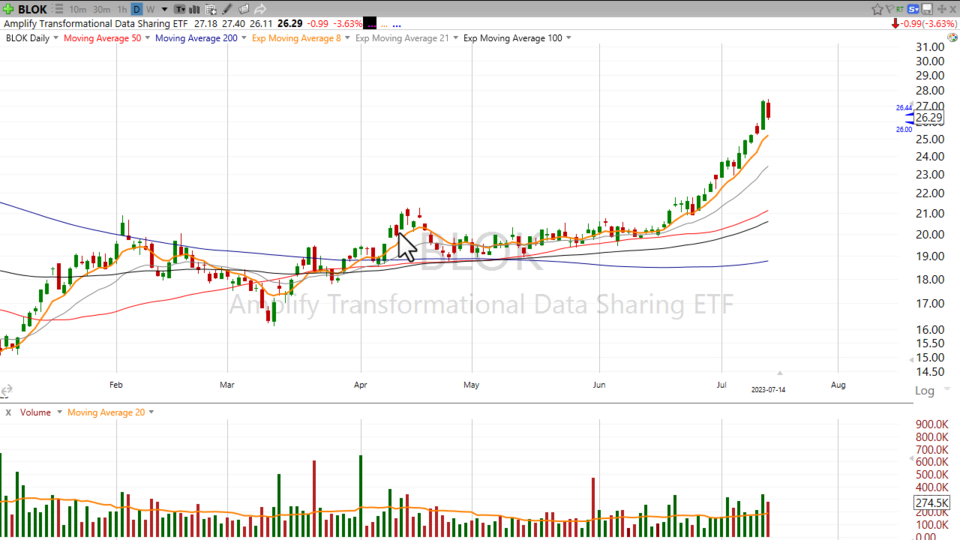
Task: Click the share arrow icon
Action: [x=259, y=9]
